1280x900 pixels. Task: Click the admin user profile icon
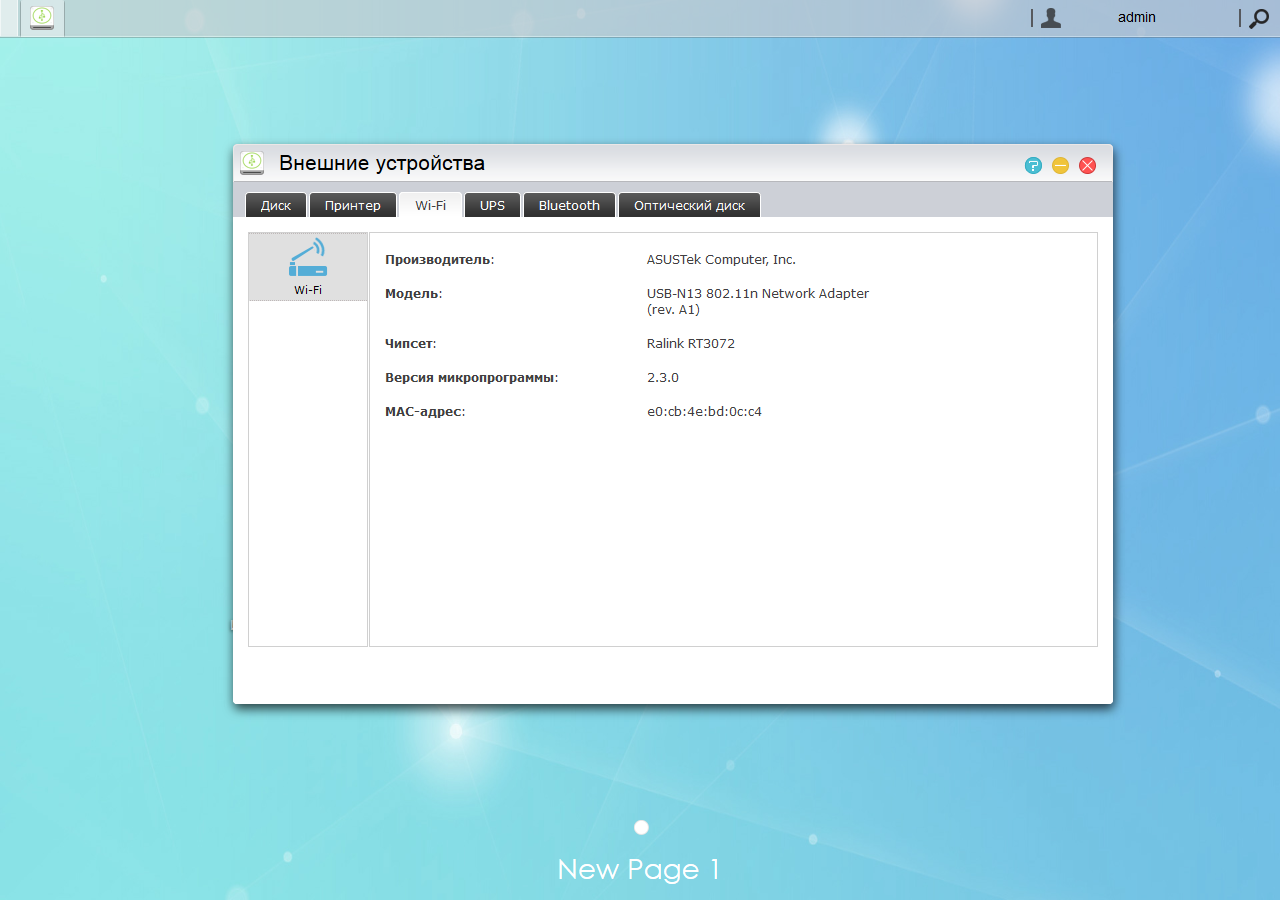tap(1050, 17)
